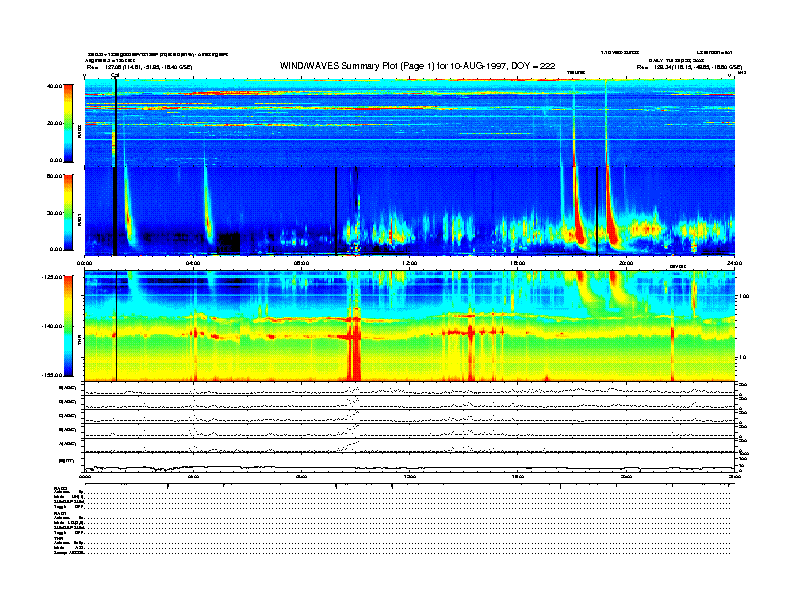Select the 40.00 color scale label
The height and width of the screenshot is (612, 792).
(x=54, y=86)
